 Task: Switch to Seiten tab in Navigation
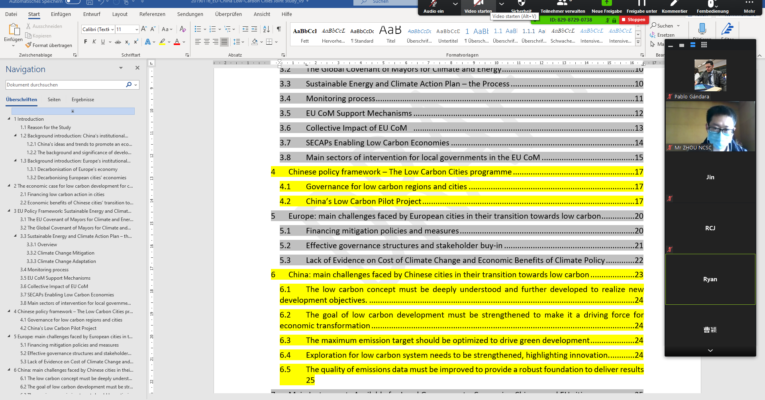coord(54,100)
